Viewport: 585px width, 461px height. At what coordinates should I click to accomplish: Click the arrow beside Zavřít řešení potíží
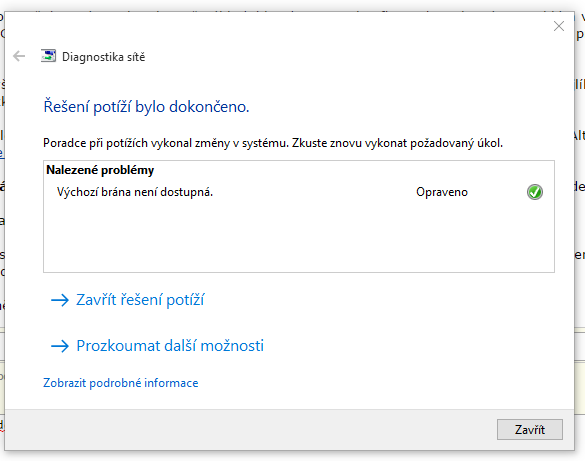(60, 300)
